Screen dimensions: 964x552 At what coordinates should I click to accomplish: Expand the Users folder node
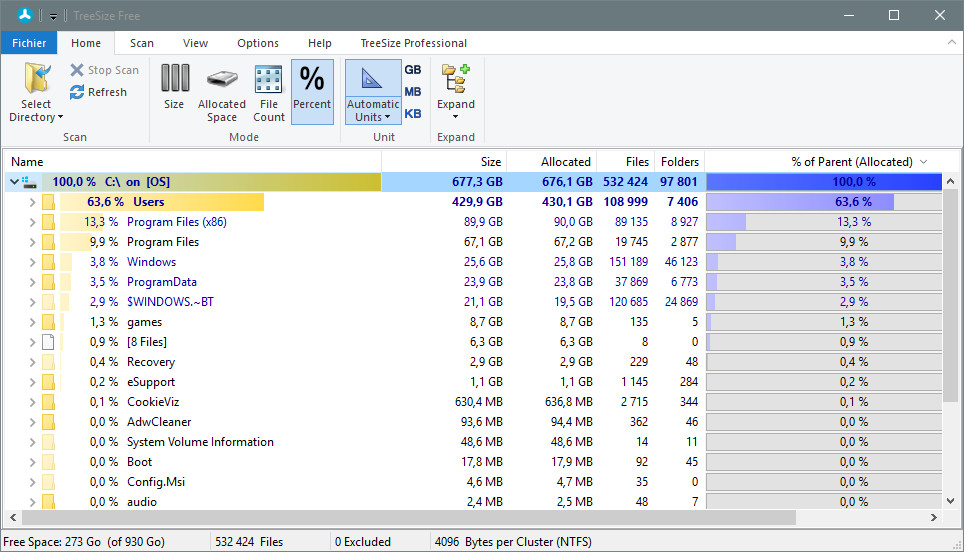click(x=32, y=202)
